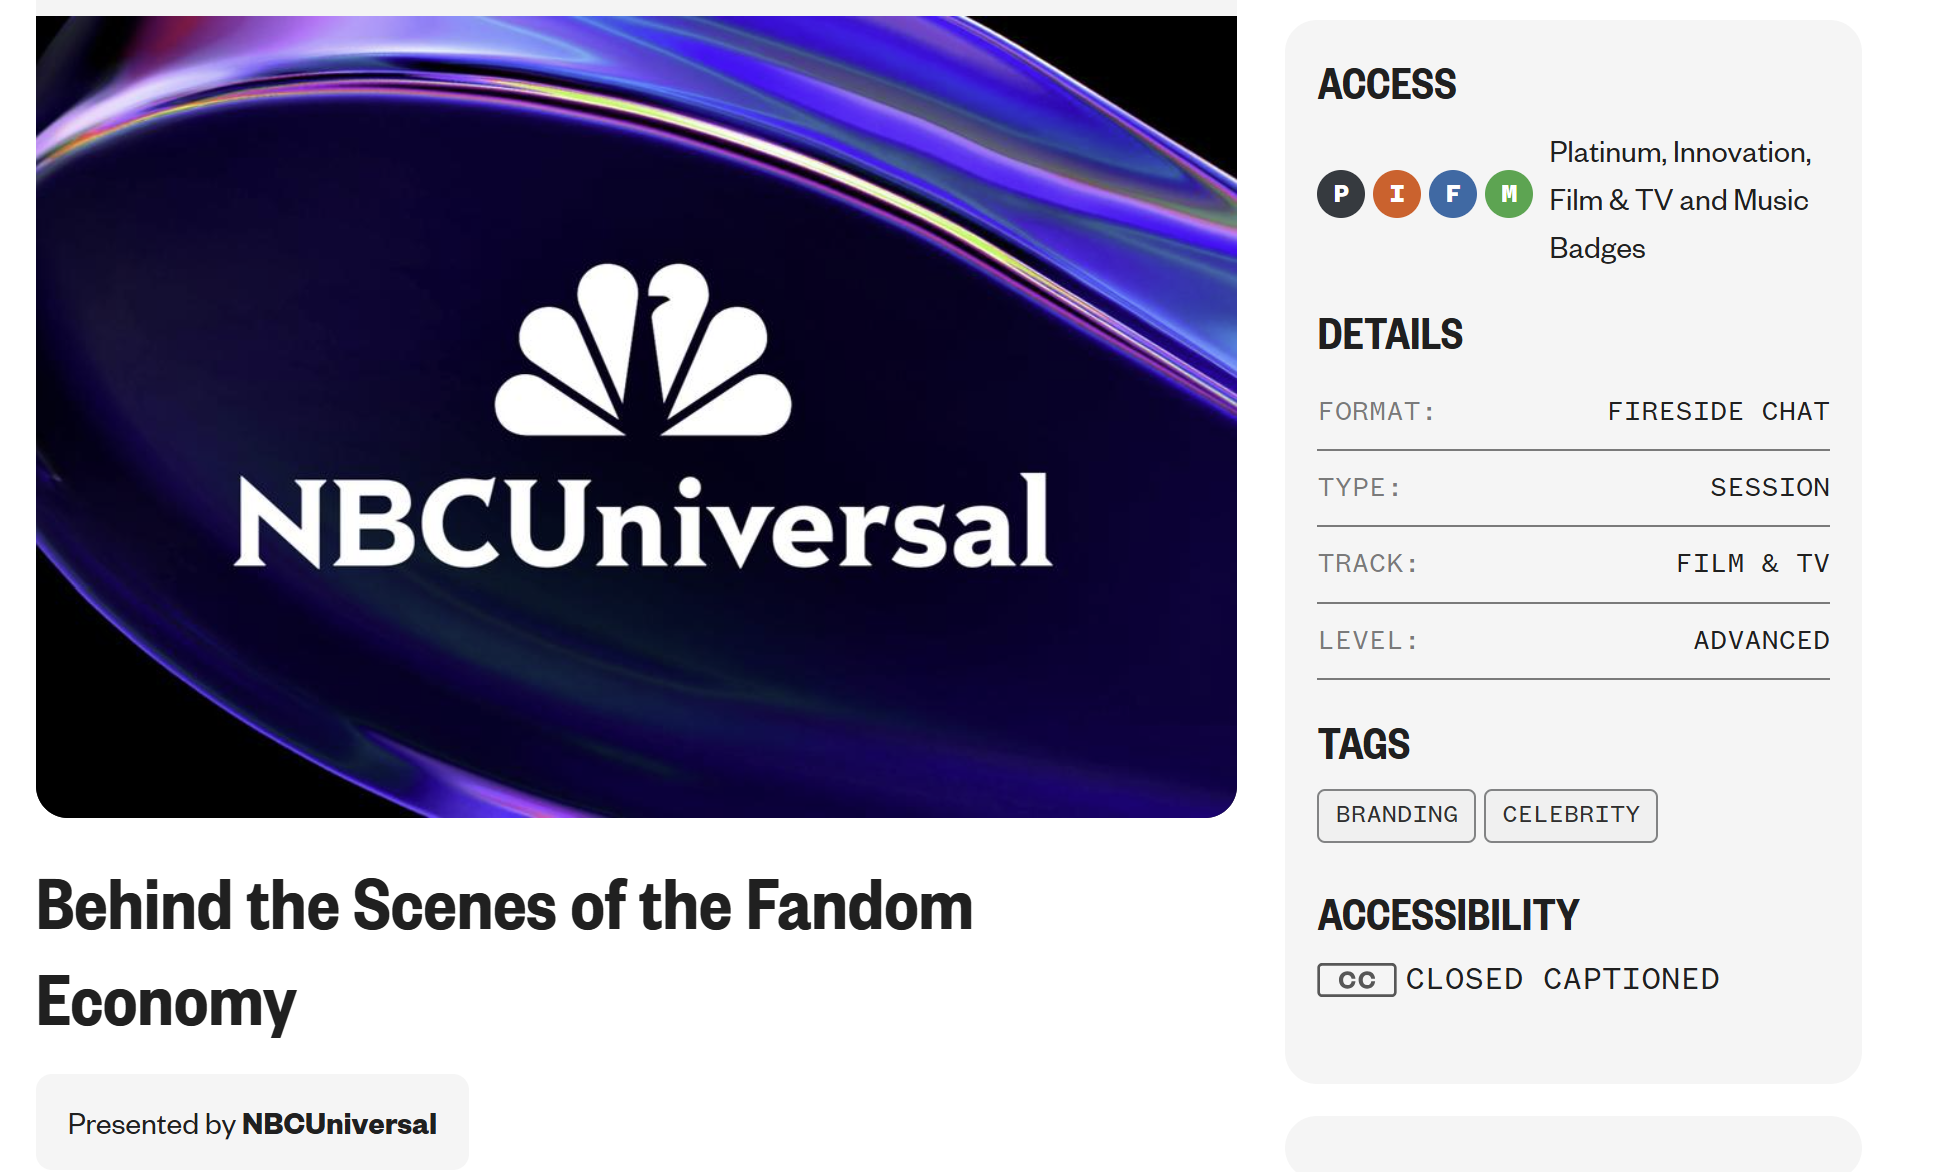Viewport: 1944px width, 1172px height.
Task: Click the NBCUniversal wordmark in banner
Action: click(x=643, y=523)
